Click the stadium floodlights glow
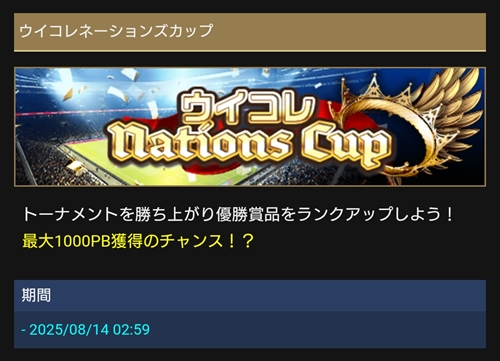This screenshot has height=361, width=500. 67,87
